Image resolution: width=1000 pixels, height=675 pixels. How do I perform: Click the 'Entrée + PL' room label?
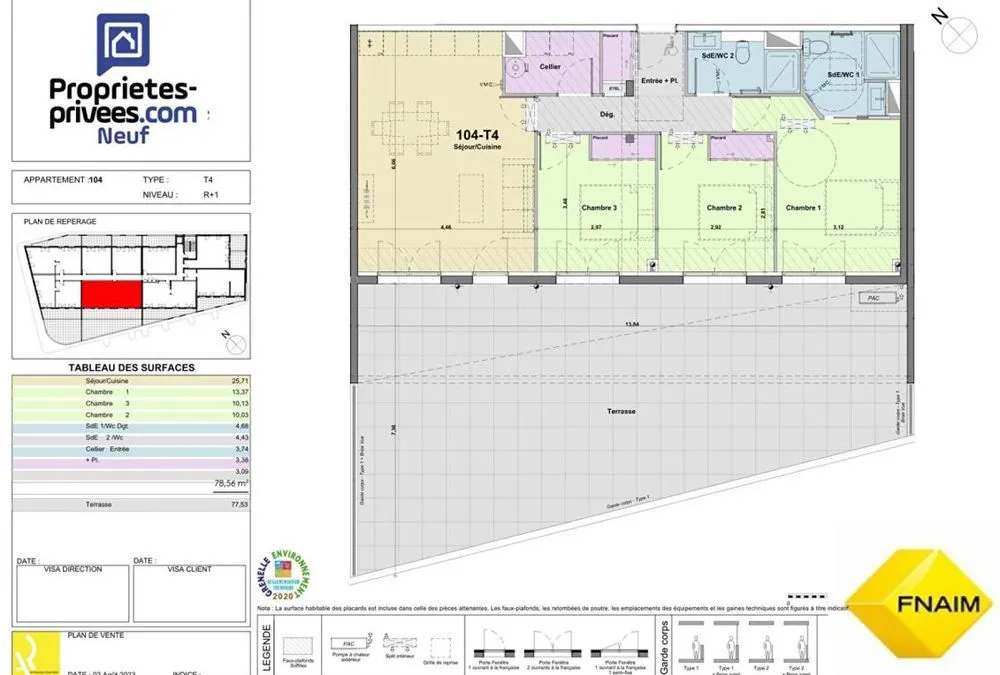[x=659, y=81]
